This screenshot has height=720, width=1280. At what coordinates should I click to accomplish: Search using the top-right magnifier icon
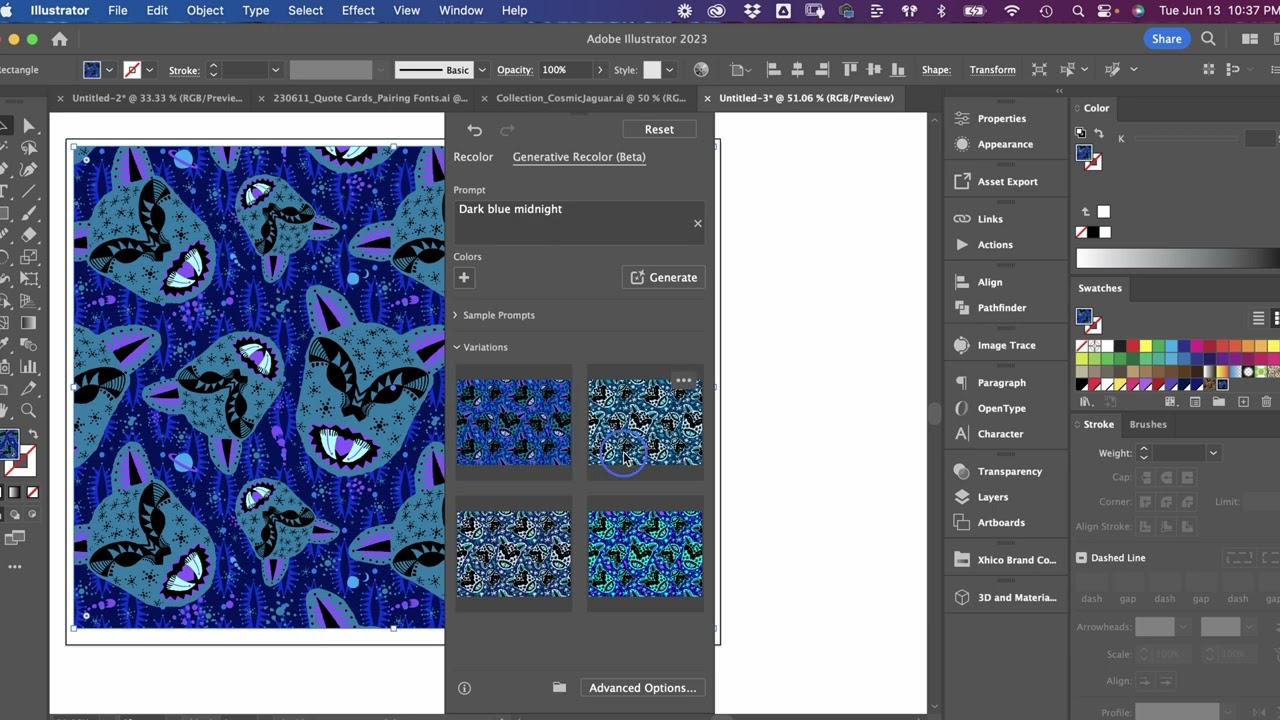[1208, 39]
